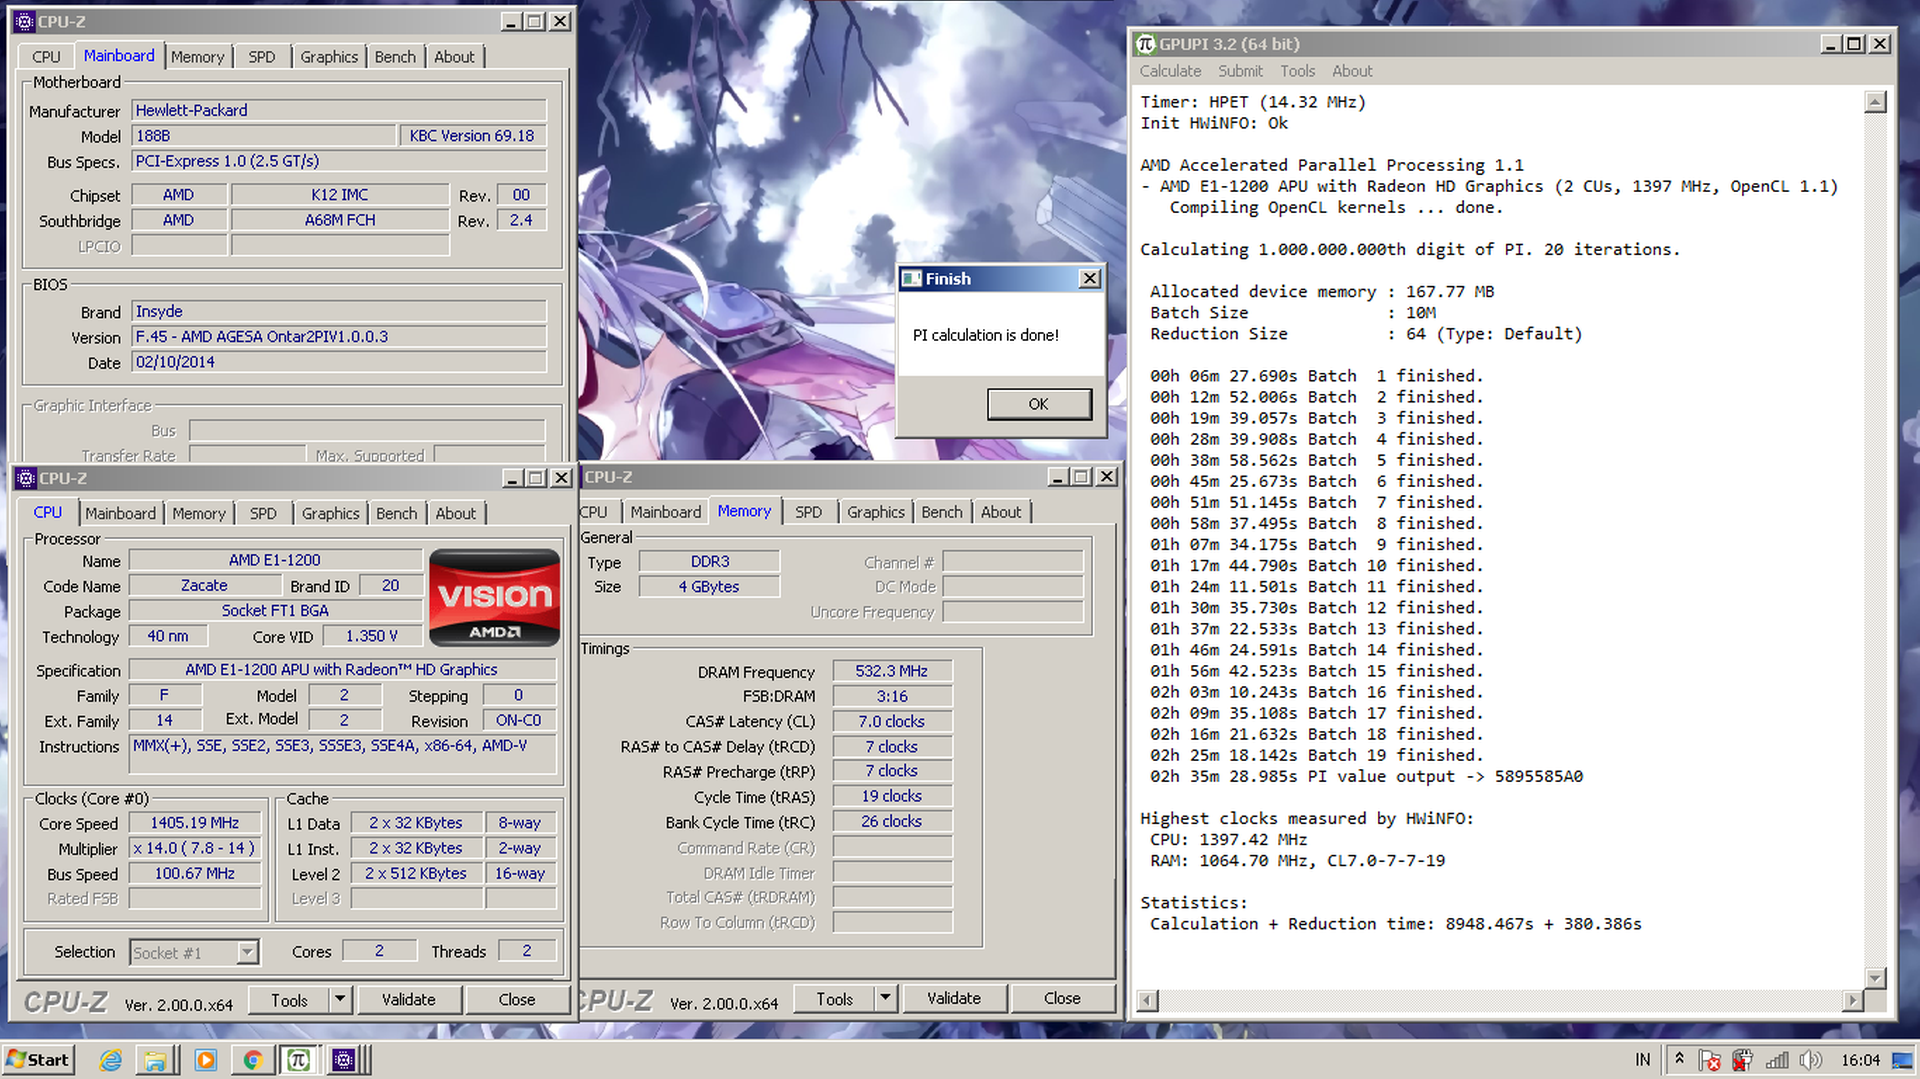Screen dimensions: 1920x1079
Task: Open Internet Explorer from the taskbar
Action: click(x=110, y=1060)
